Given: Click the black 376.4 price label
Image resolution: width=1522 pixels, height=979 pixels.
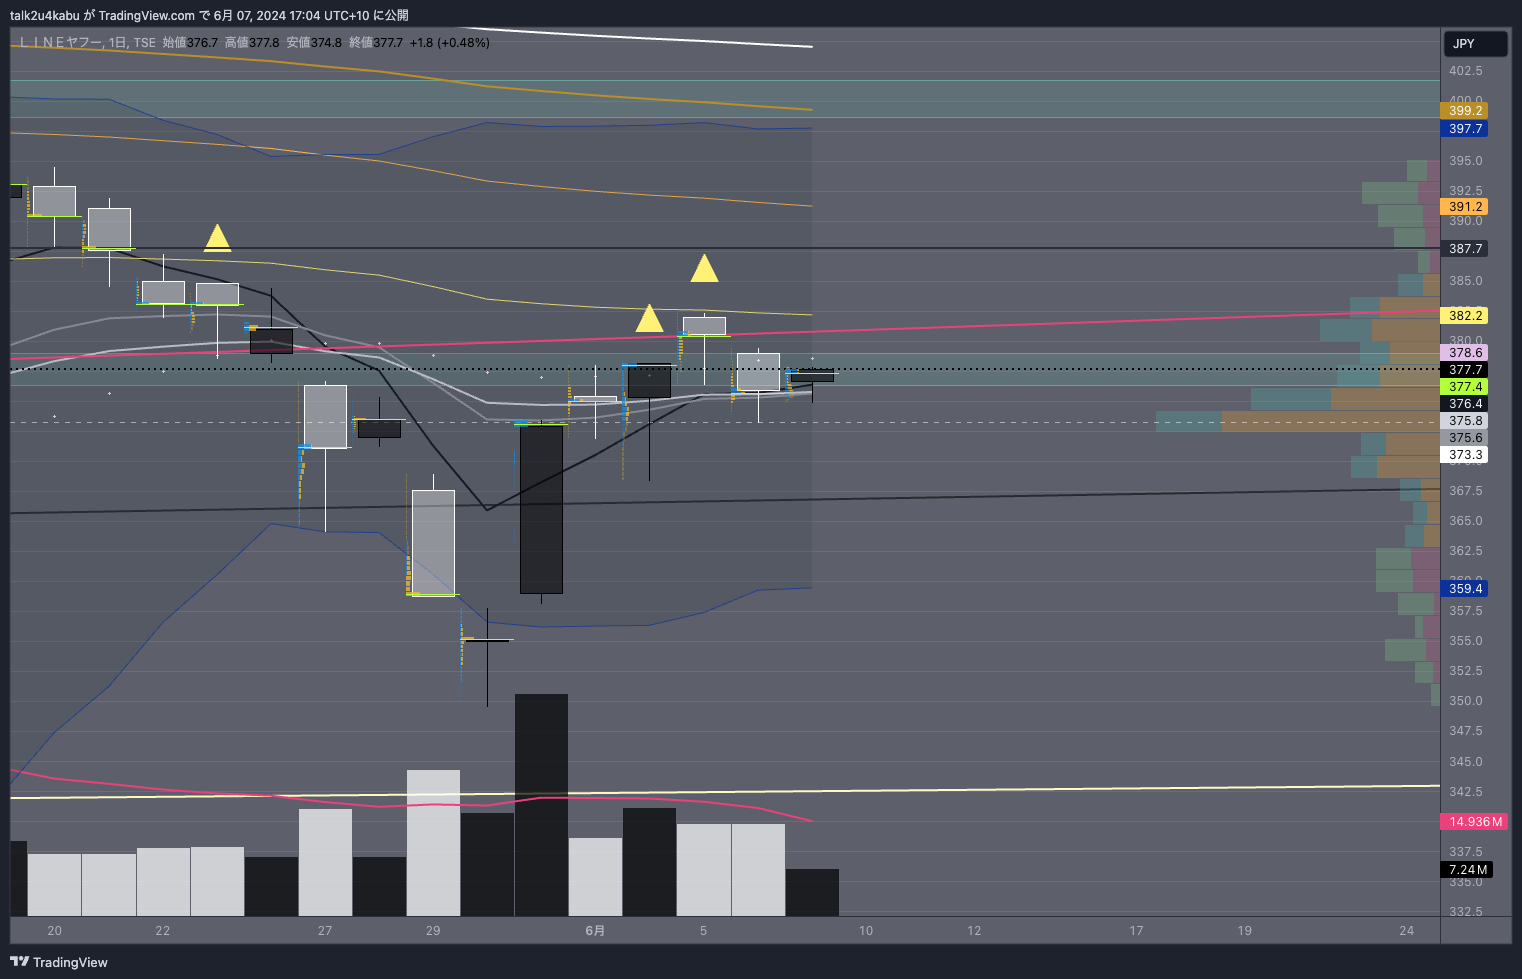Looking at the screenshot, I should tap(1464, 404).
